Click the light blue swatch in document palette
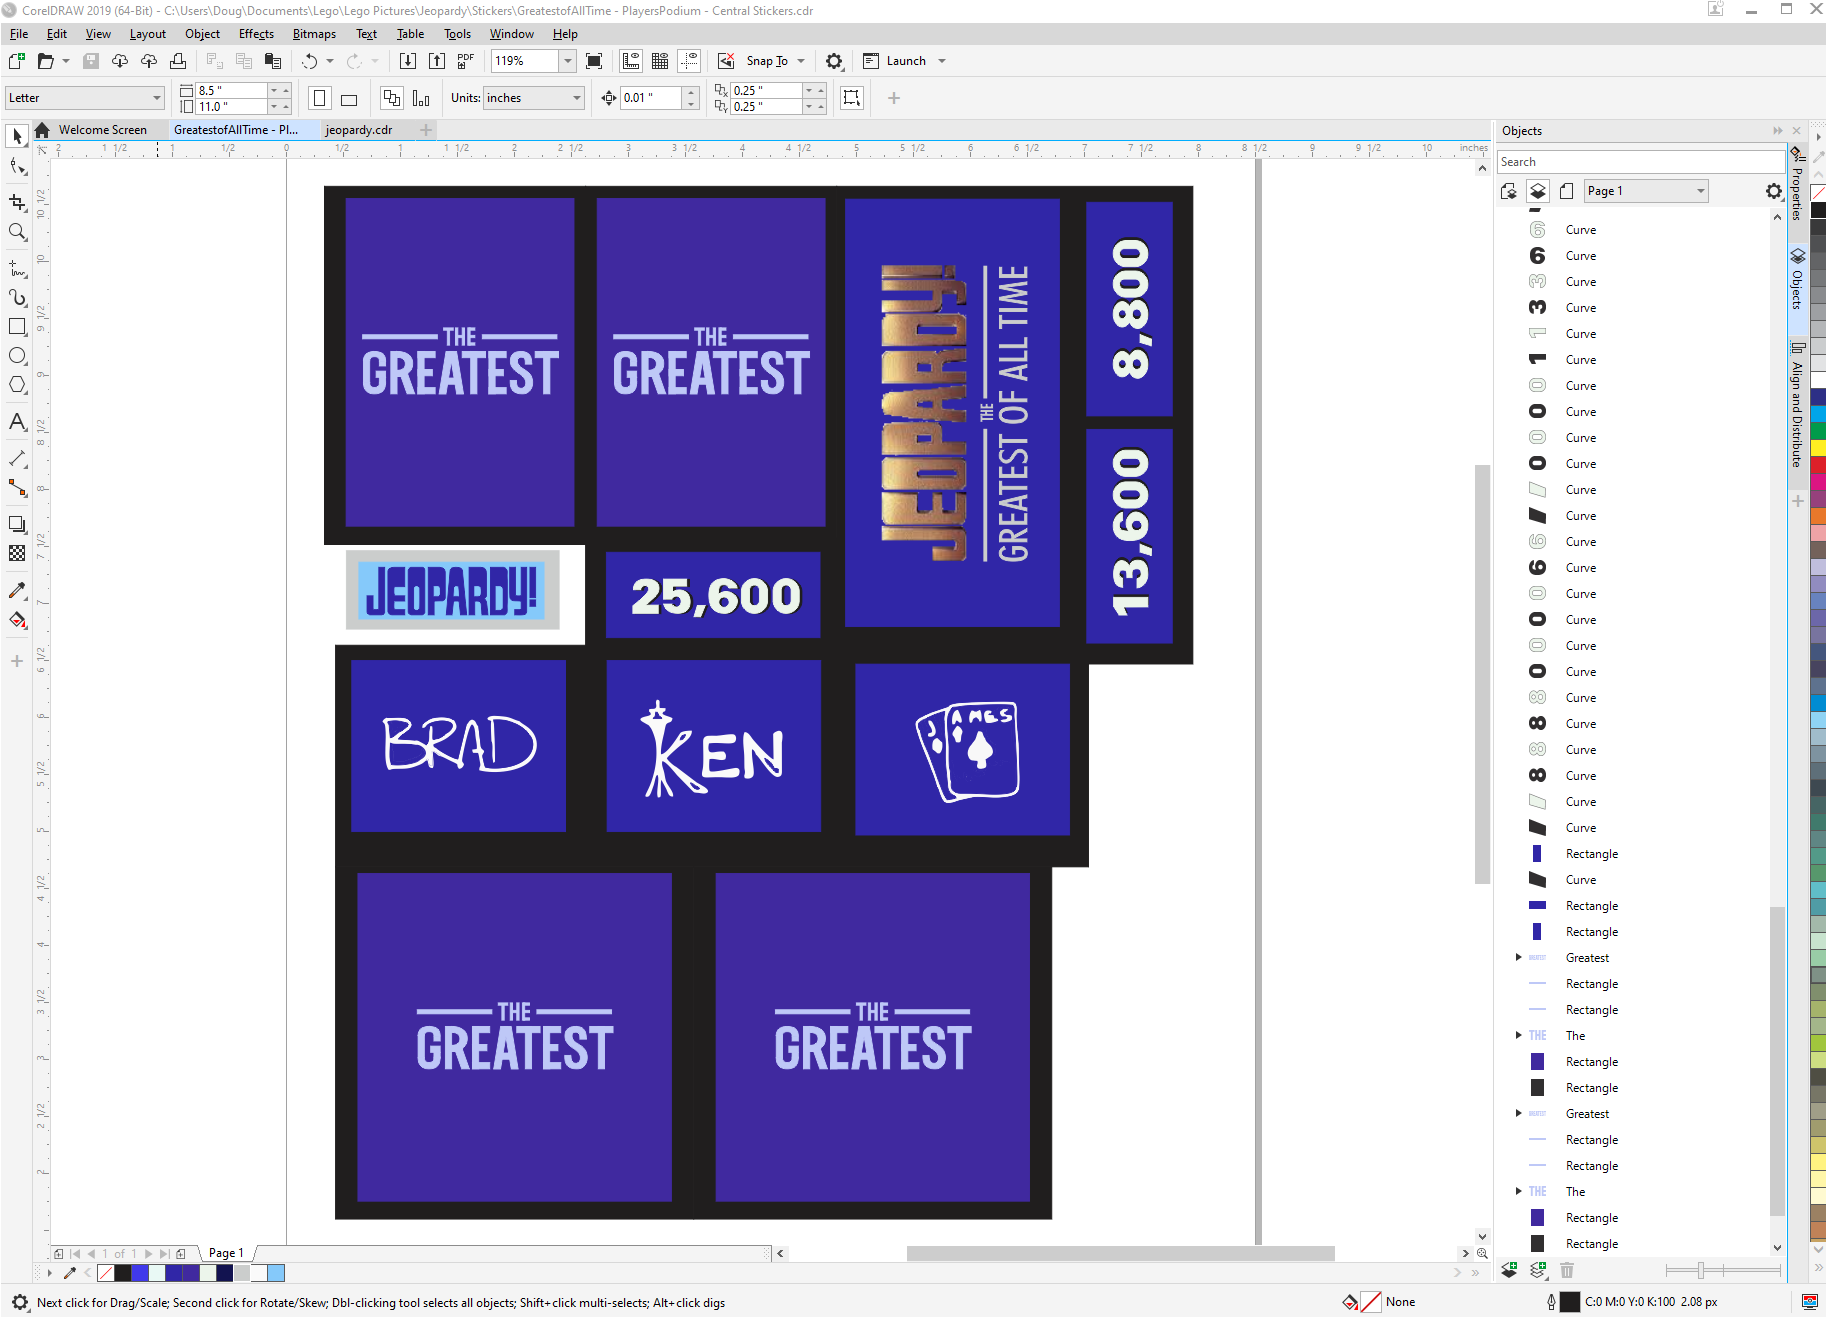Screen dimensions: 1826x1317 (x=276, y=1273)
